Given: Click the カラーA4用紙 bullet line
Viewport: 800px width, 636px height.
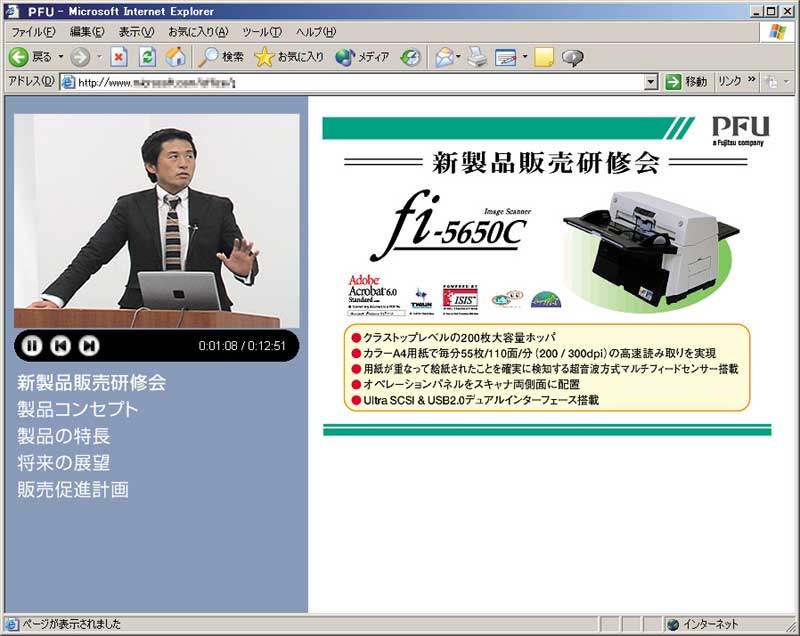Looking at the screenshot, I should click(x=534, y=353).
